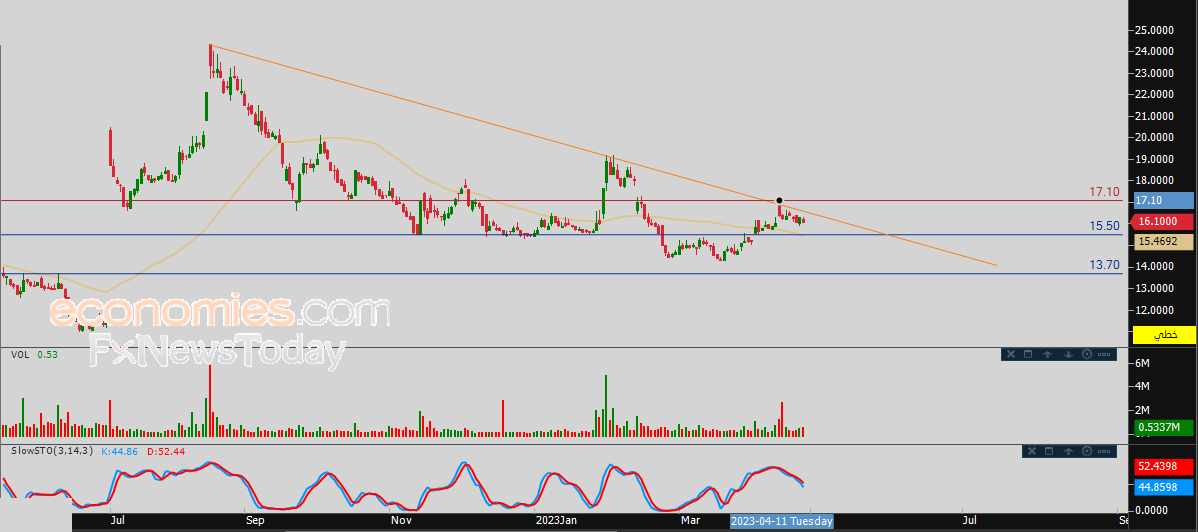Close the VOL indicator panel
Screen dimensions: 1198x532
(1010, 354)
